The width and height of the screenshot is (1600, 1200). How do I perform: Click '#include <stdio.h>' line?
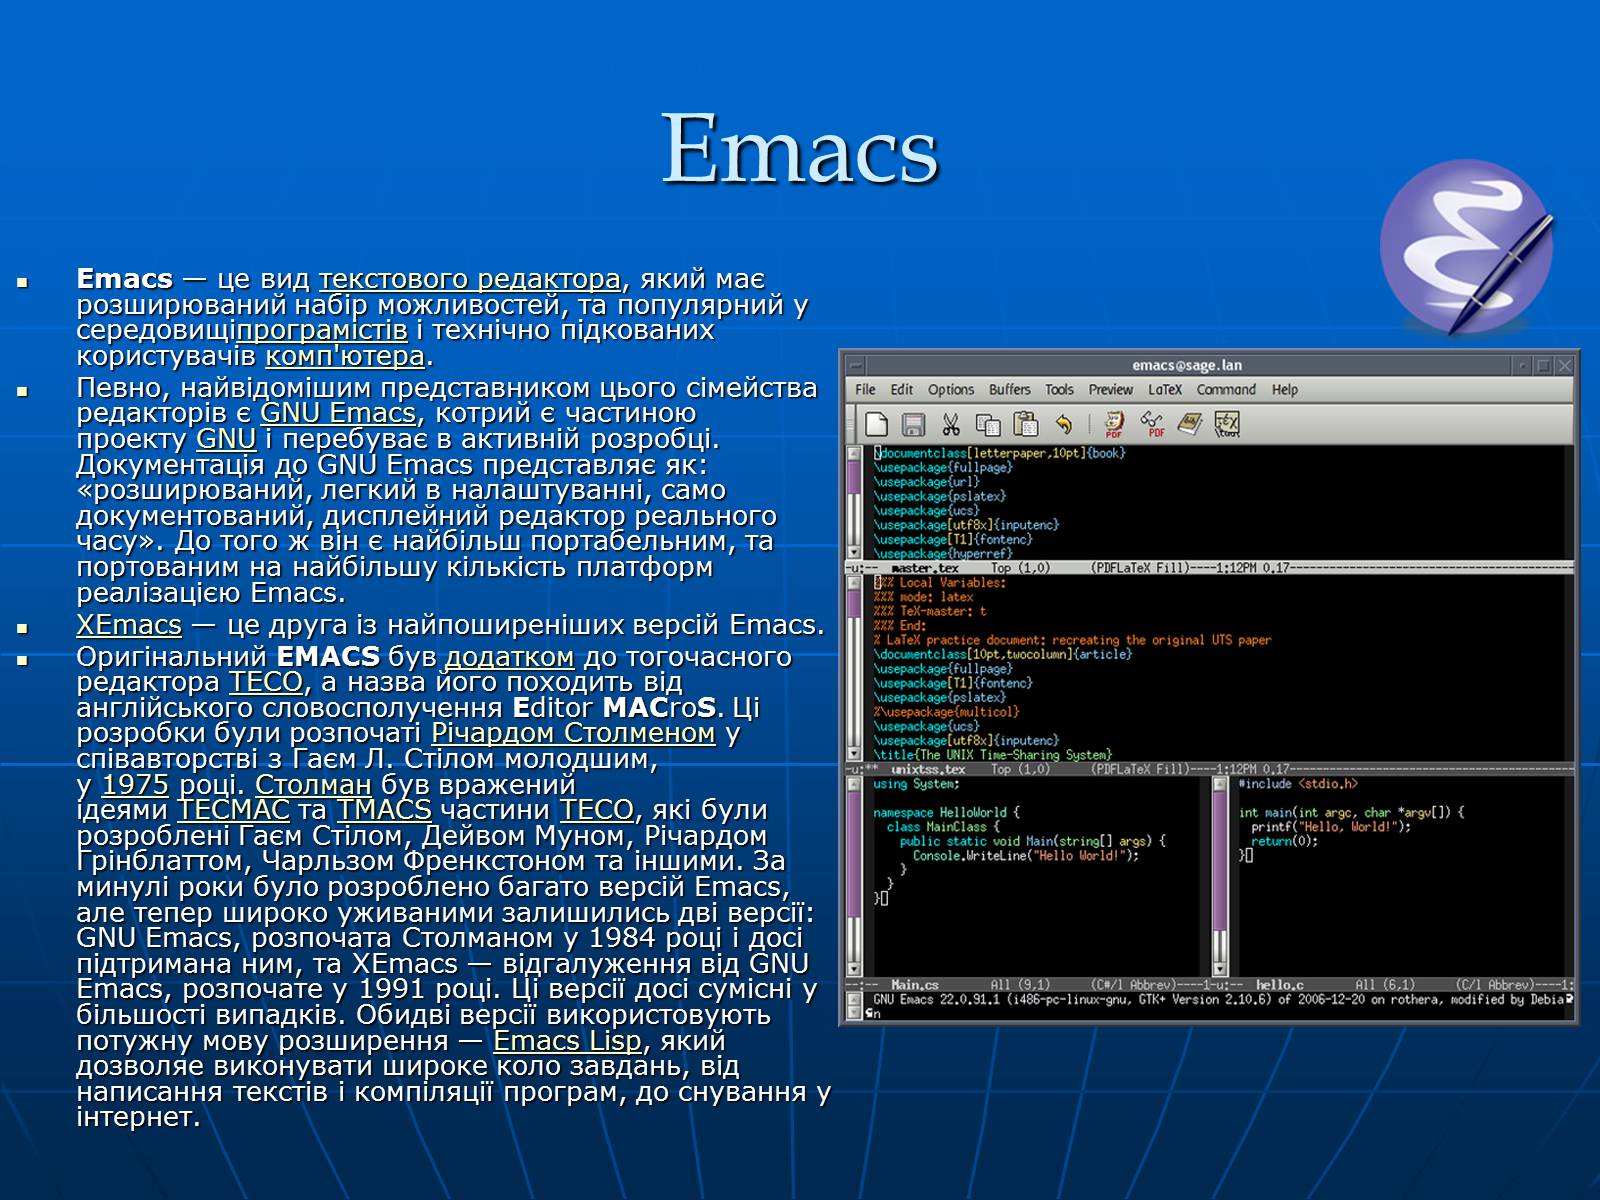point(1299,784)
